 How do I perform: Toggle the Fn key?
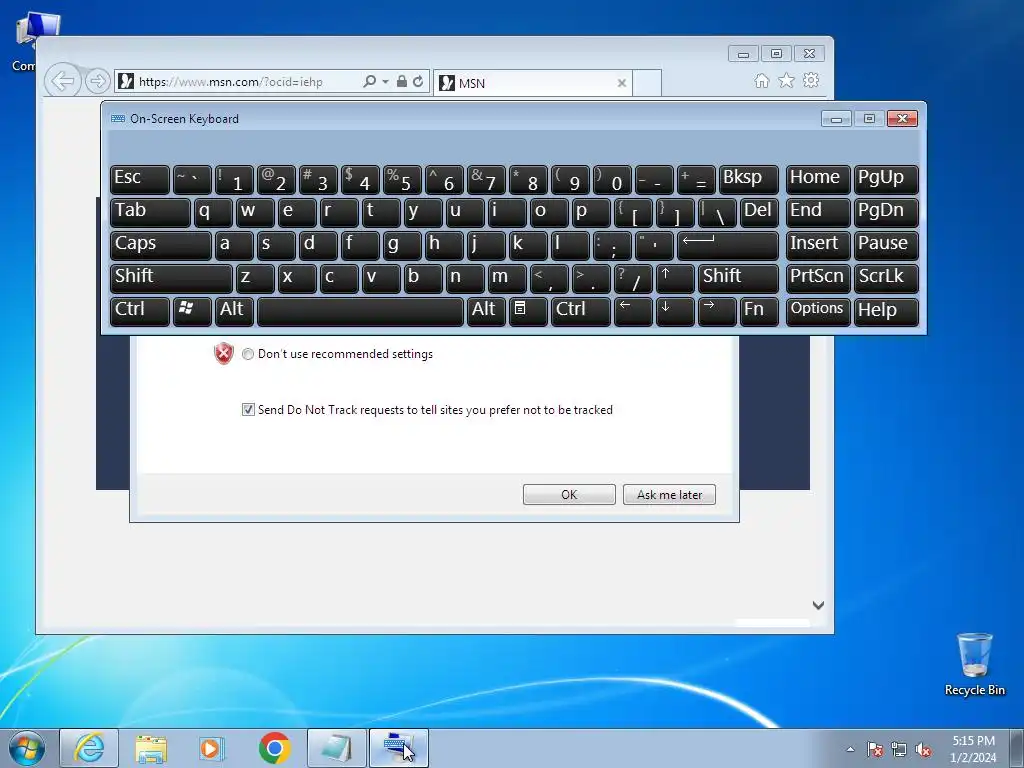pos(759,311)
